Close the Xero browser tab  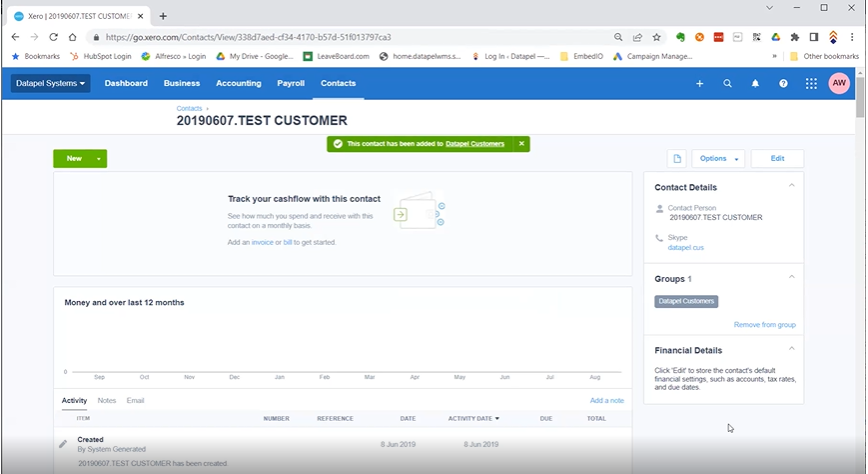coord(141,16)
